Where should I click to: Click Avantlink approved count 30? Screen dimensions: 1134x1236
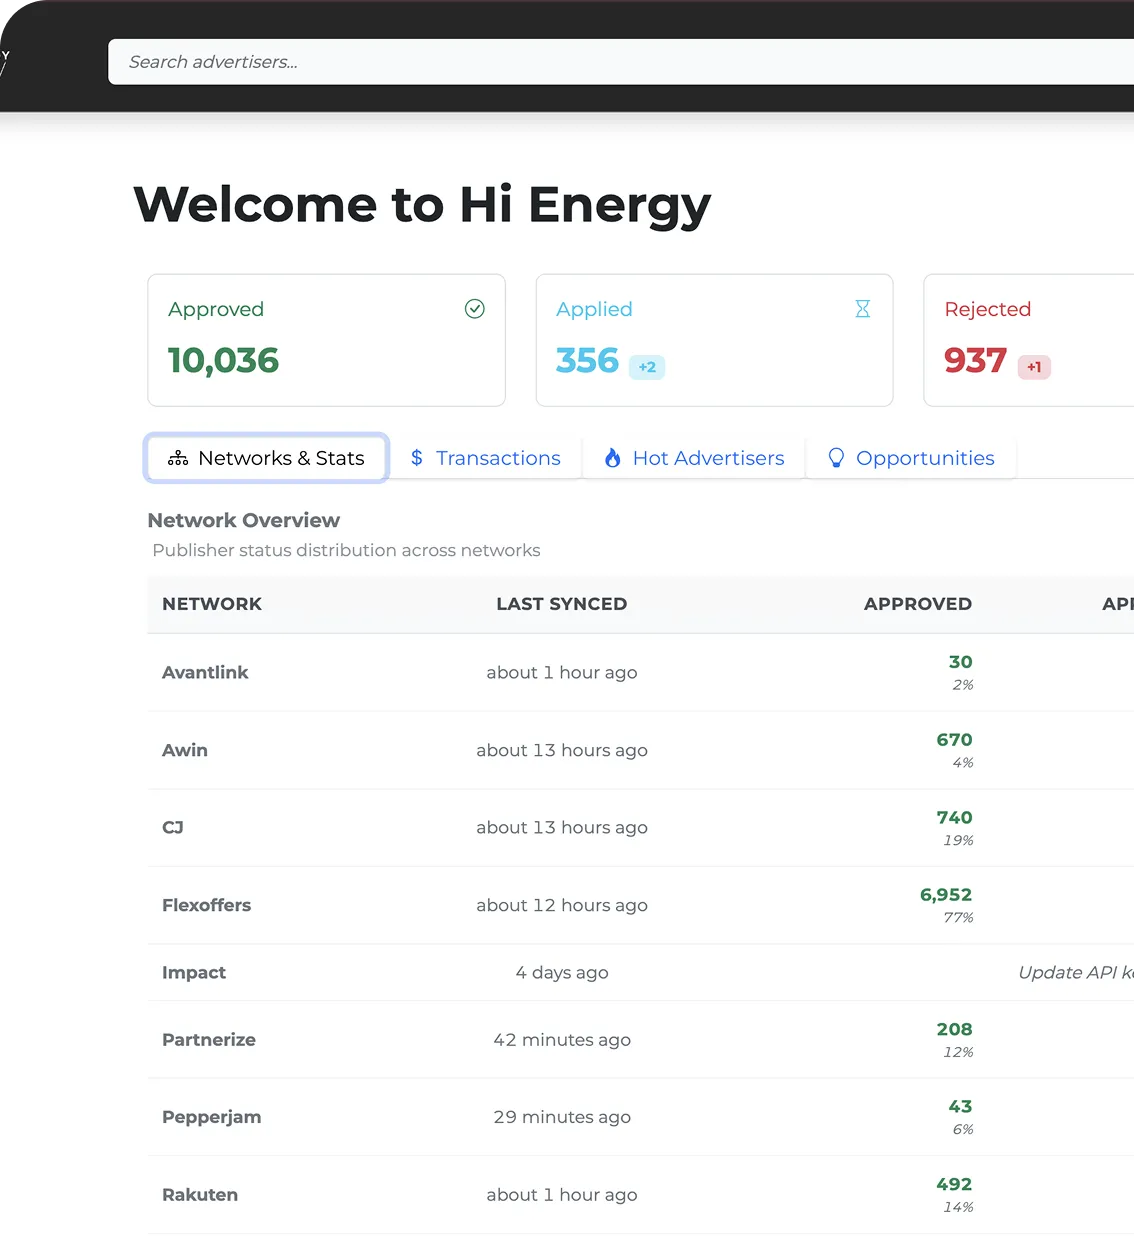(x=961, y=662)
